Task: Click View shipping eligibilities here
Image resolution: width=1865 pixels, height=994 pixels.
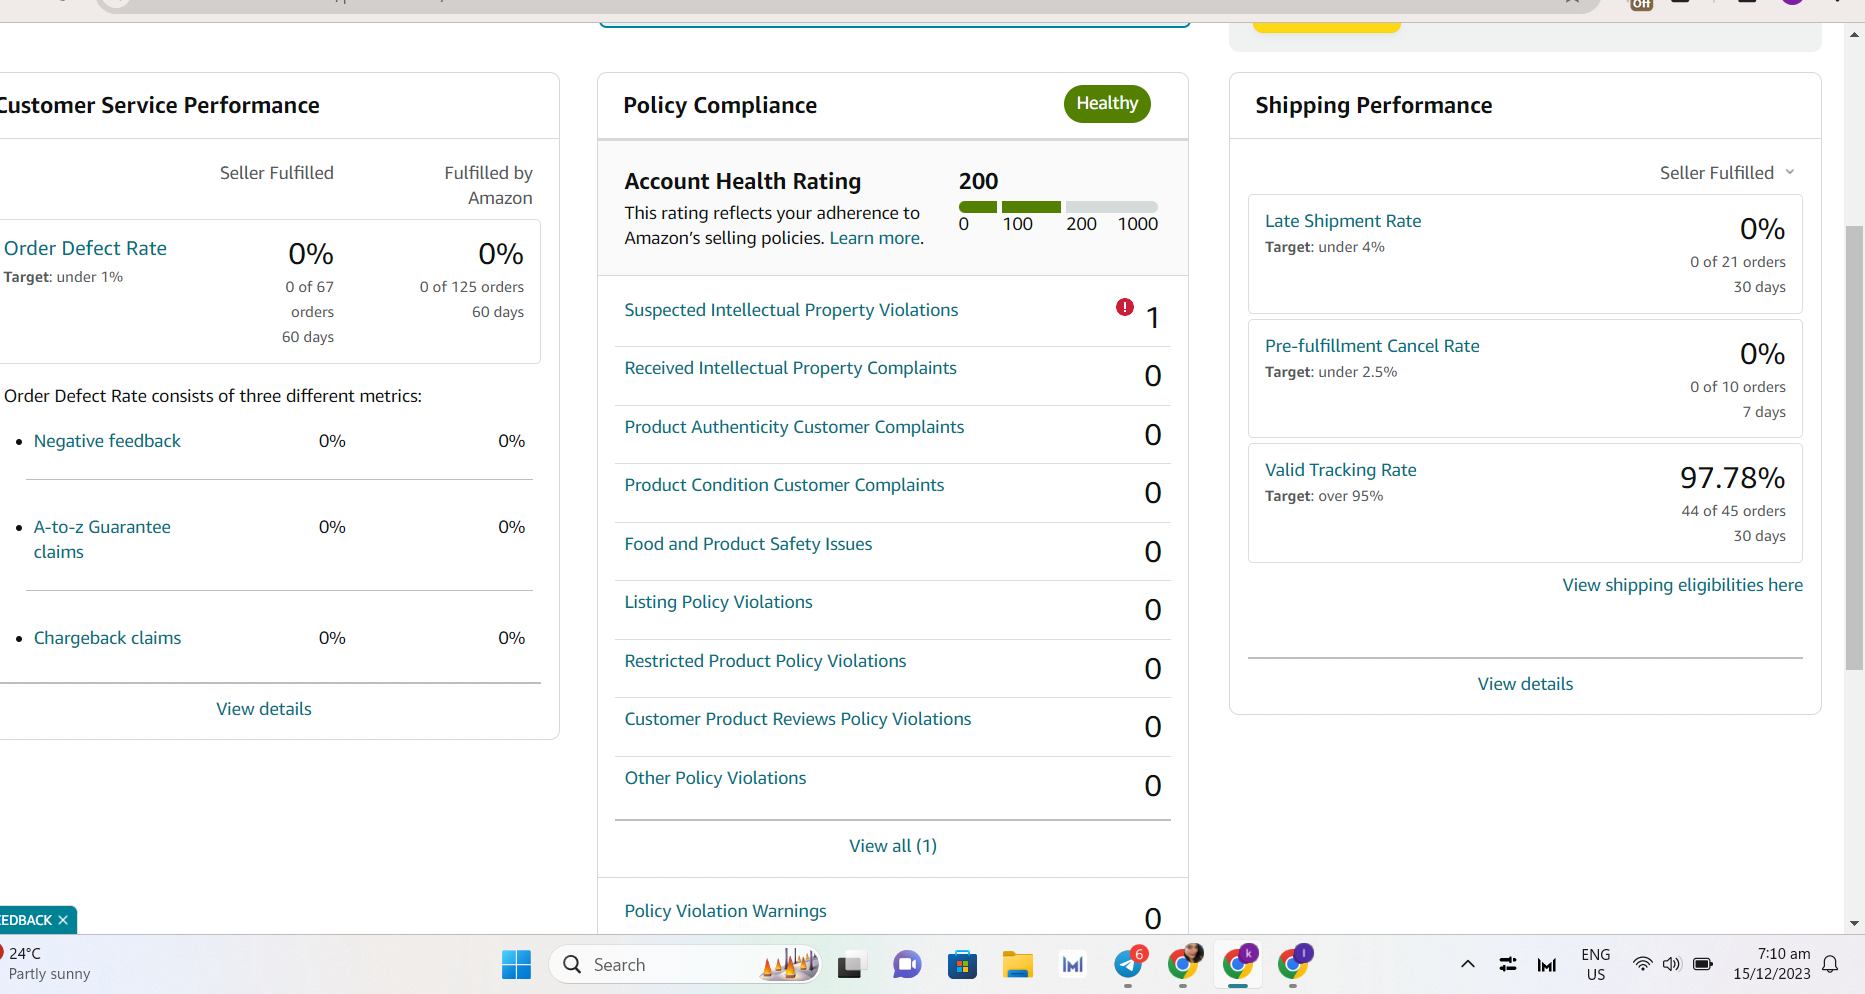Action: (1682, 585)
